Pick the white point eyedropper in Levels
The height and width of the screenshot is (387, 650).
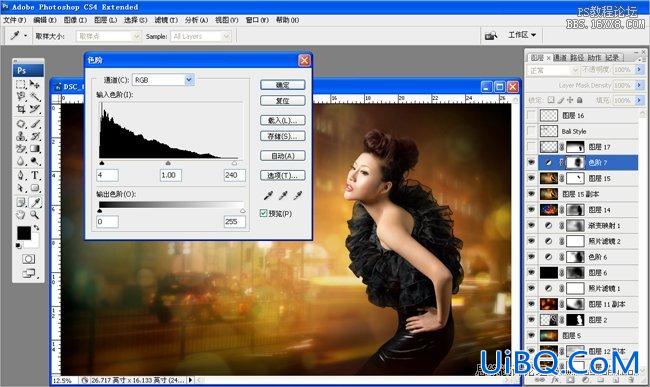(x=298, y=195)
